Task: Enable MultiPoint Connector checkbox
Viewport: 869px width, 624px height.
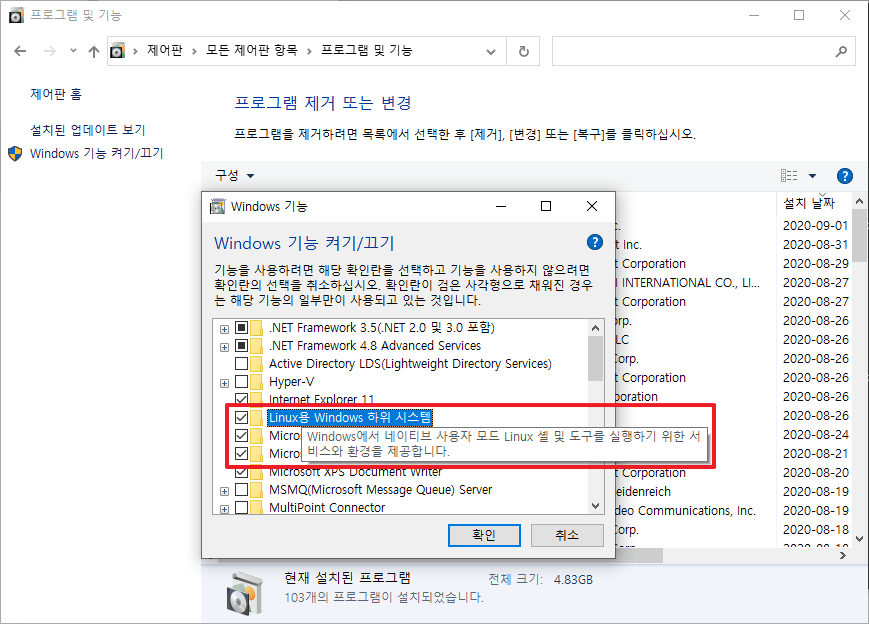Action: pyautogui.click(x=242, y=508)
